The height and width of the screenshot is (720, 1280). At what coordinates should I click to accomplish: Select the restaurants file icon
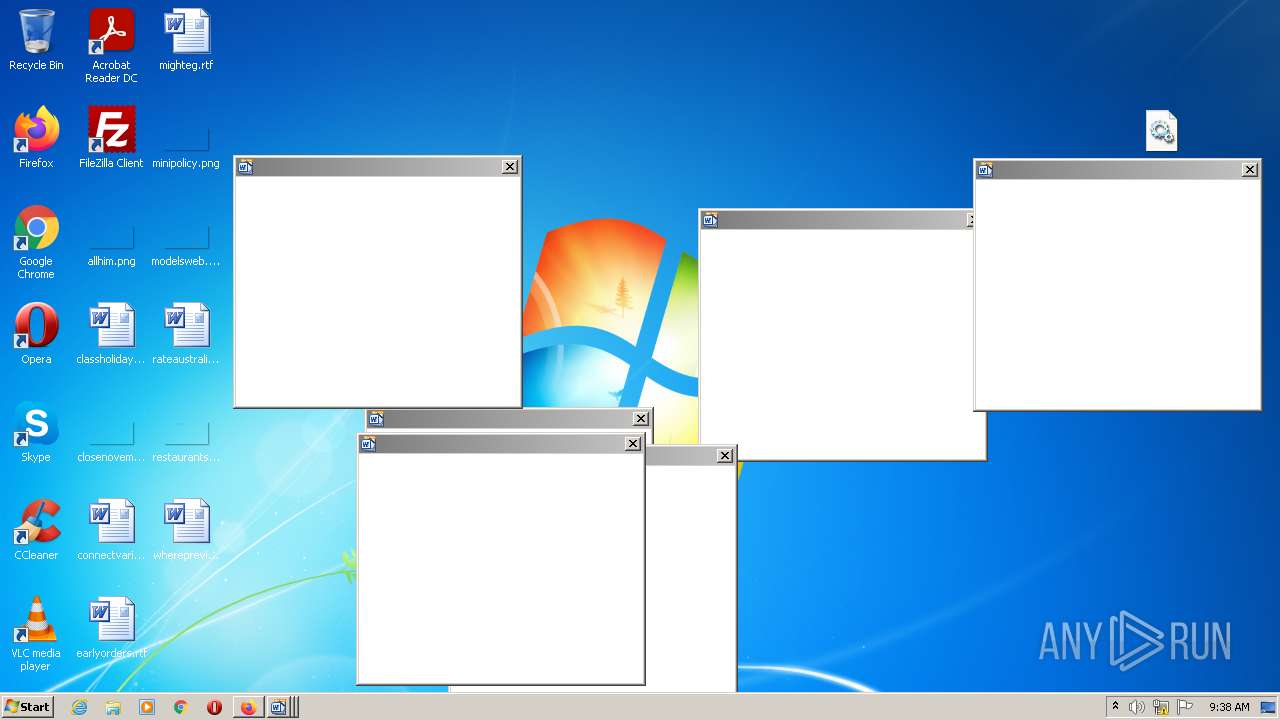[x=186, y=432]
